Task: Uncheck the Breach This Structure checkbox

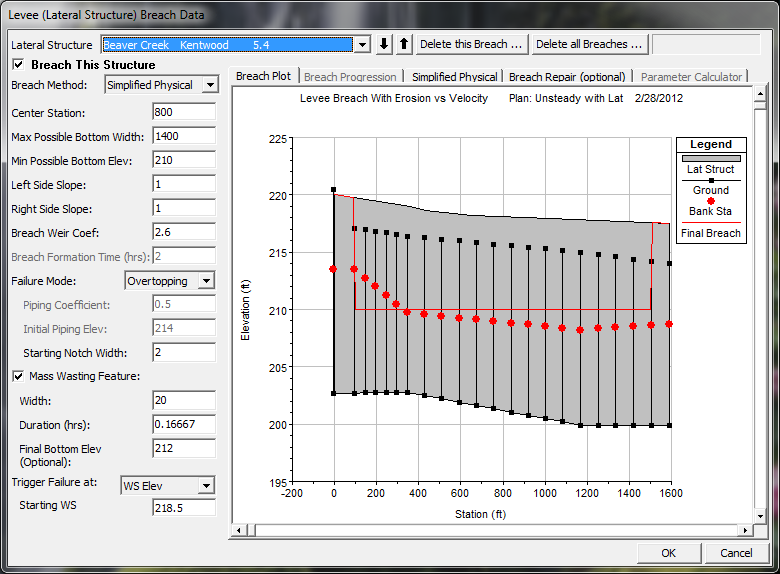Action: coord(19,65)
